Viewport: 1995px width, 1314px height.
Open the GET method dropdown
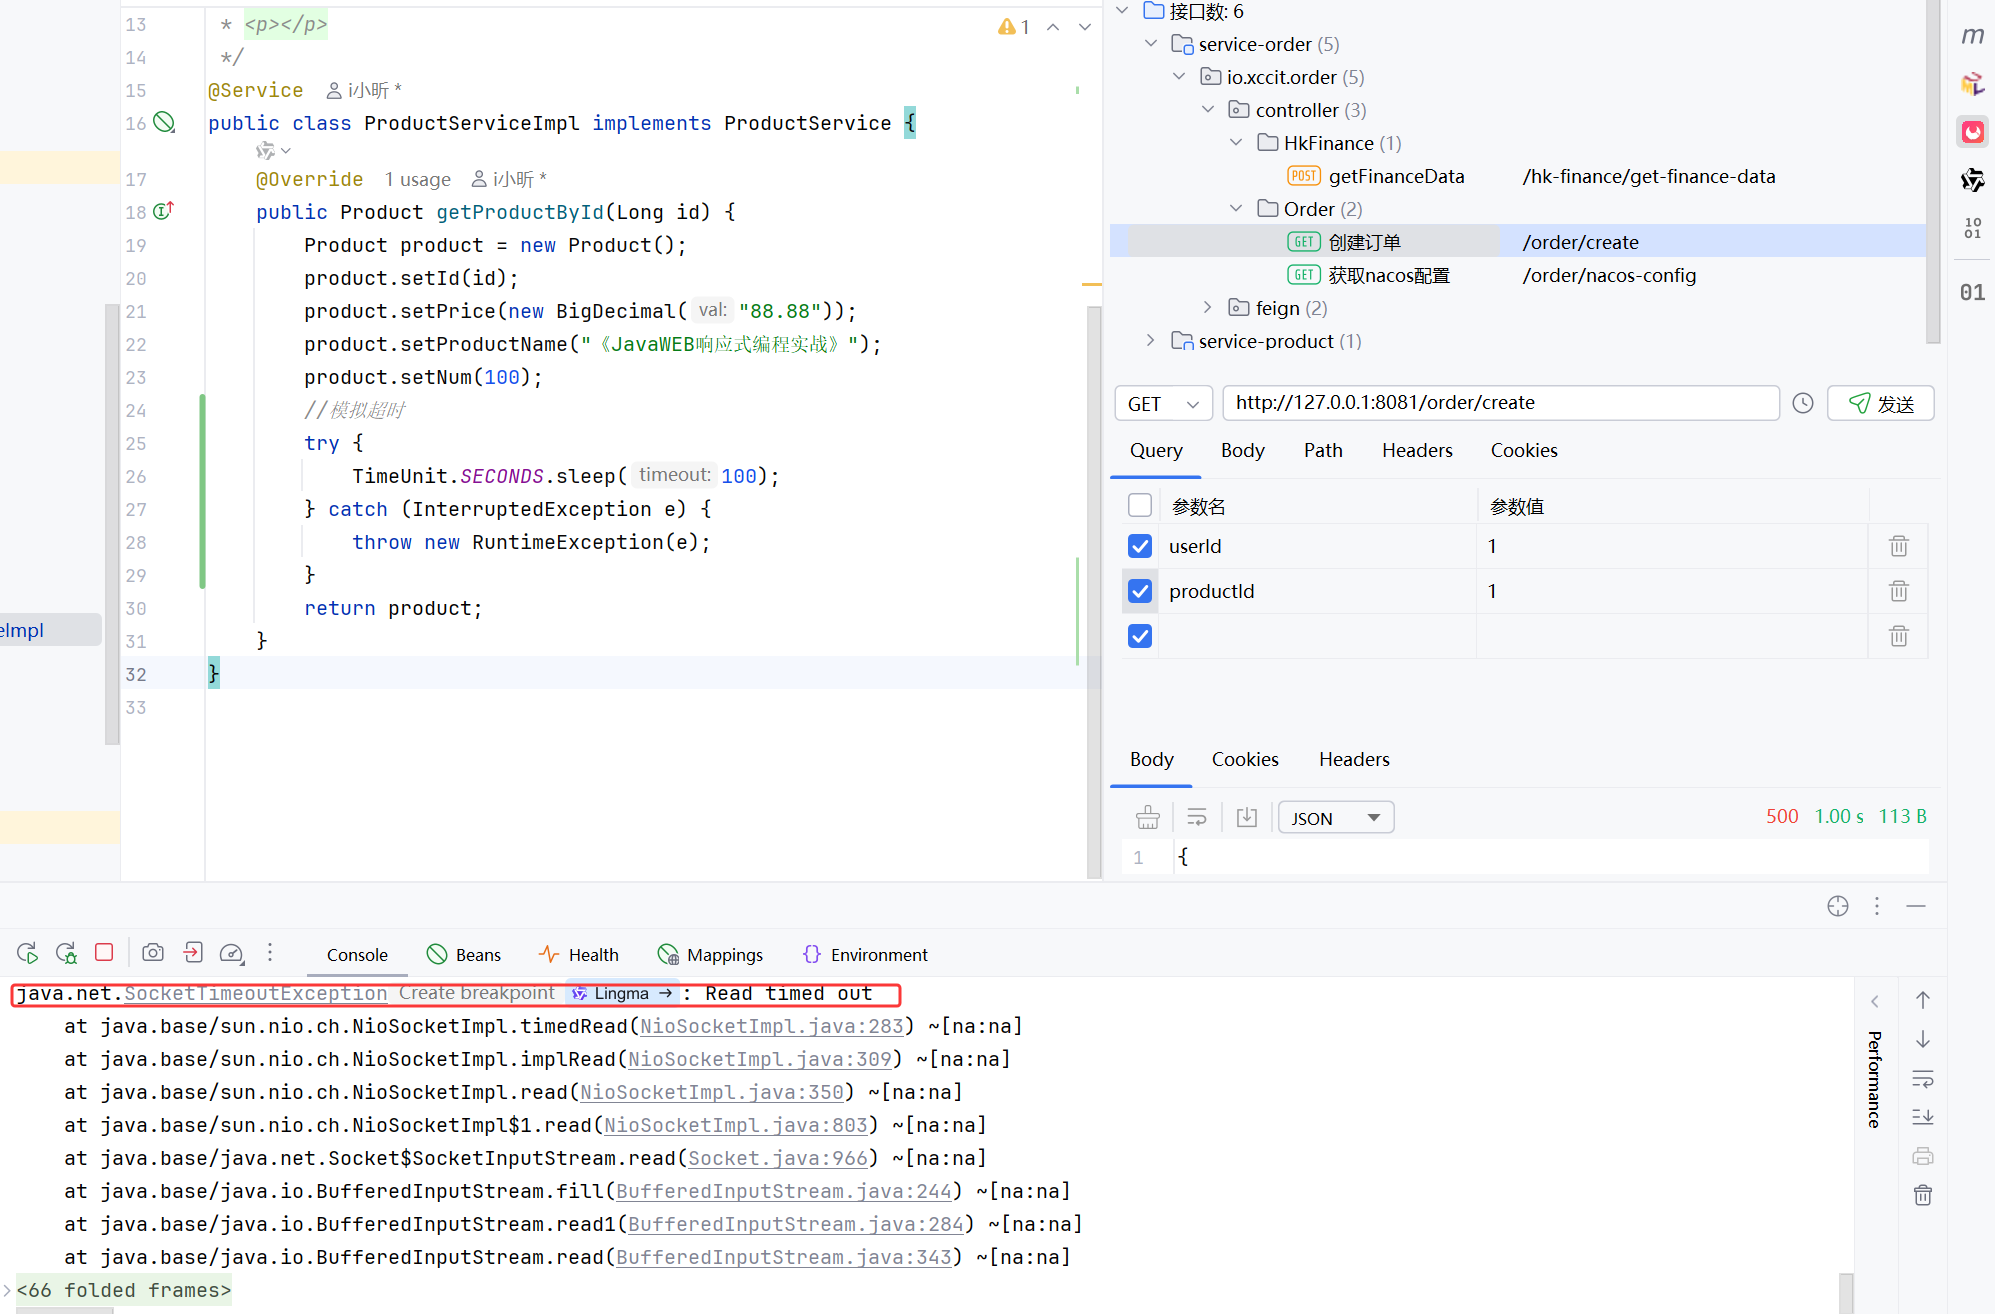coord(1163,403)
